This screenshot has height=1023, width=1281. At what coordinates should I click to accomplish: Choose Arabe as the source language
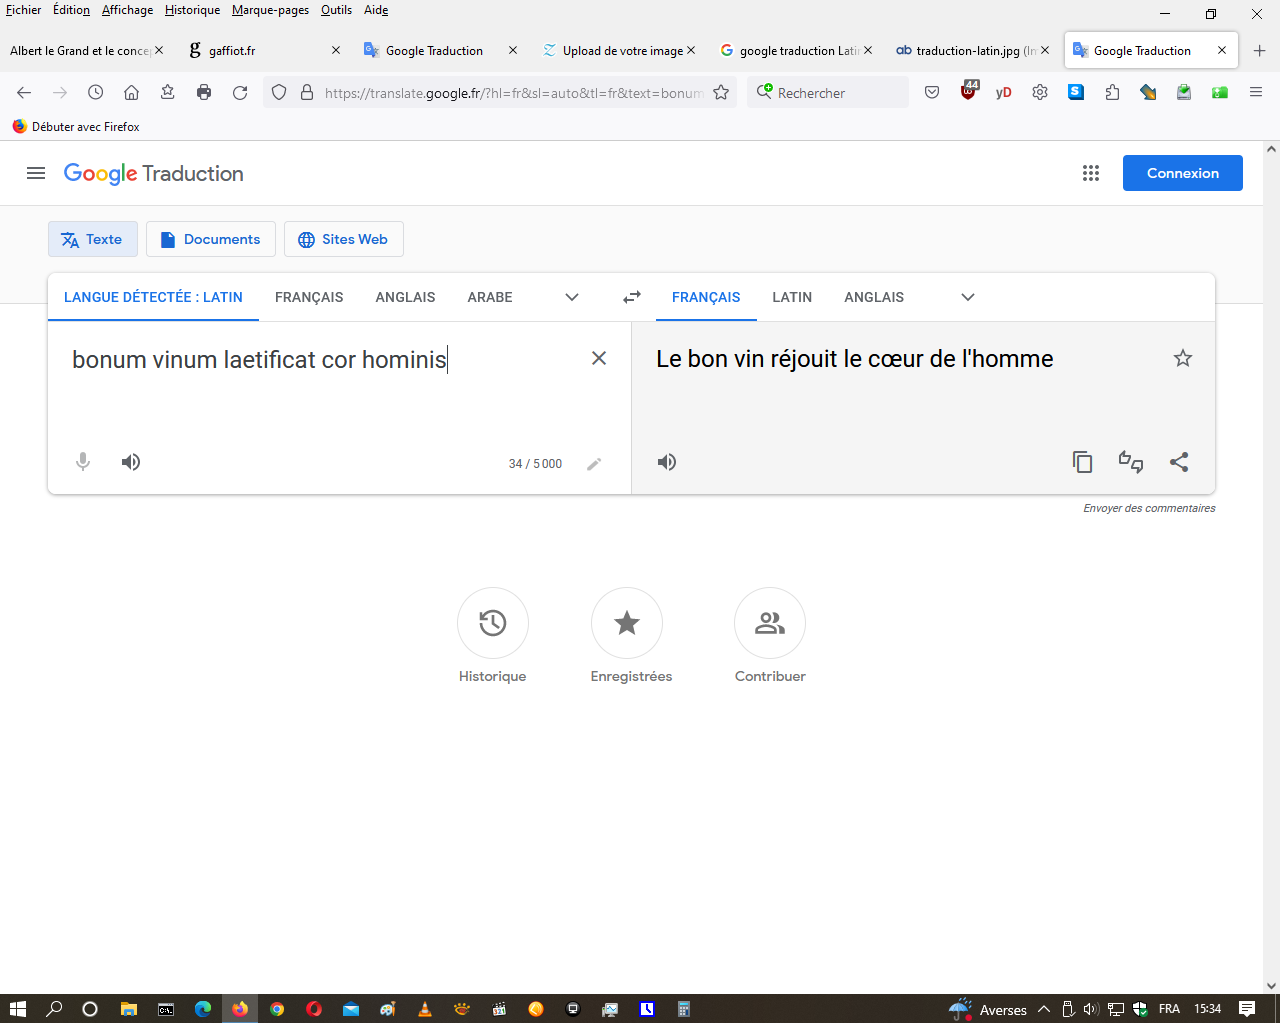pos(490,297)
